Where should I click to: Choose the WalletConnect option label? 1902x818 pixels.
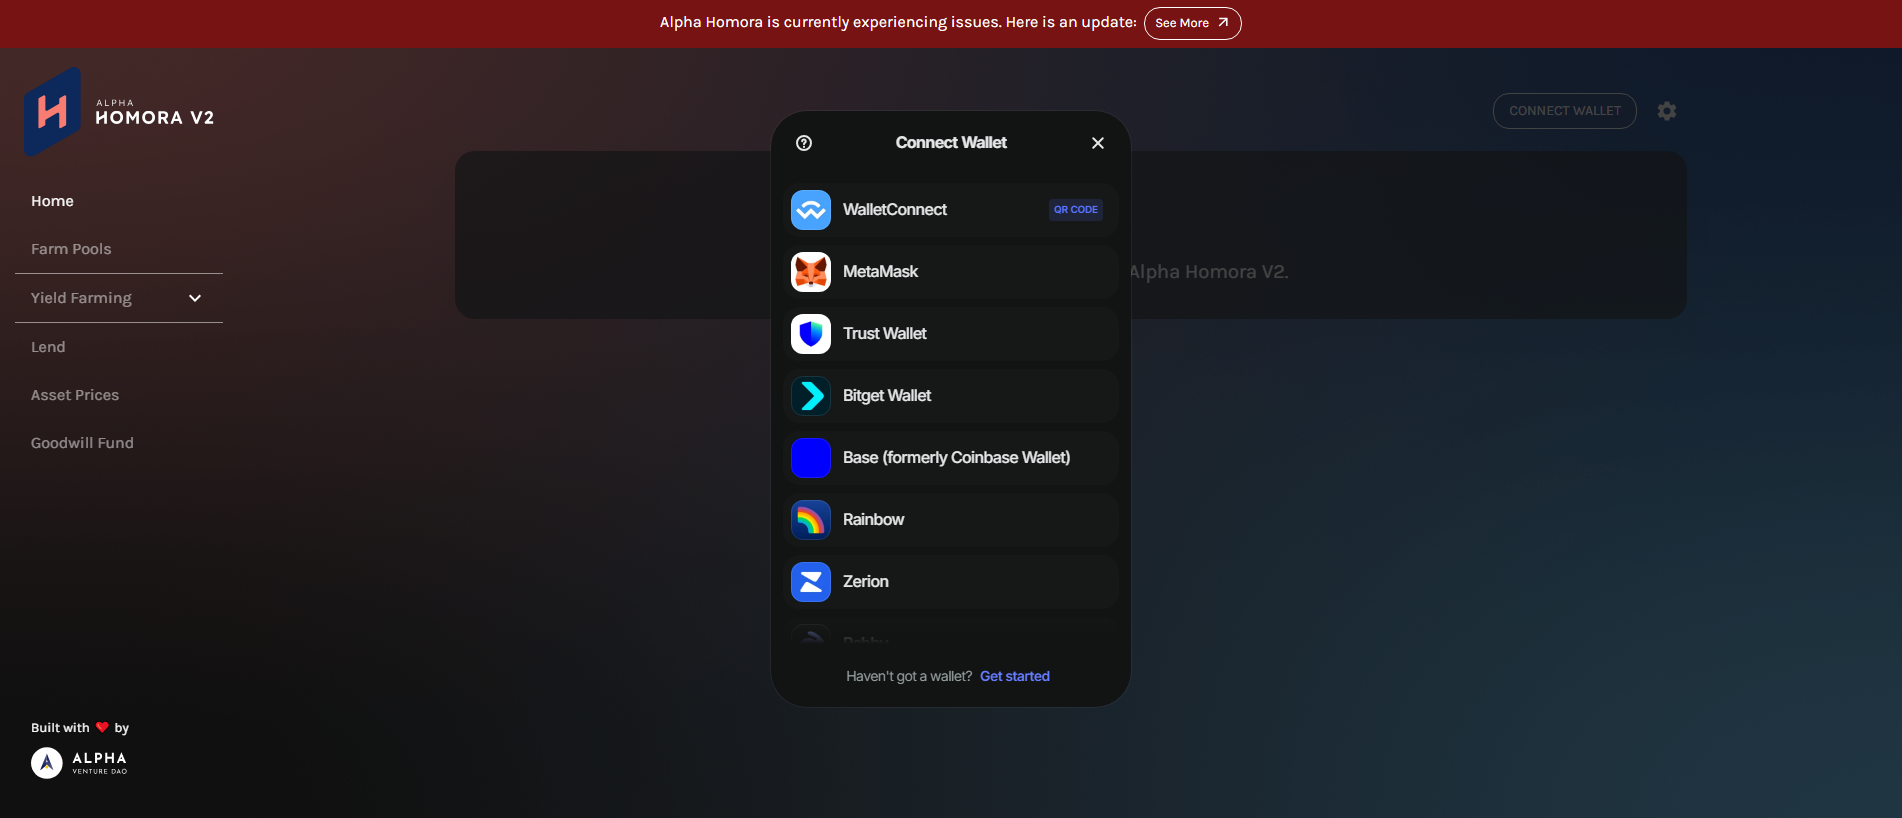coord(895,210)
